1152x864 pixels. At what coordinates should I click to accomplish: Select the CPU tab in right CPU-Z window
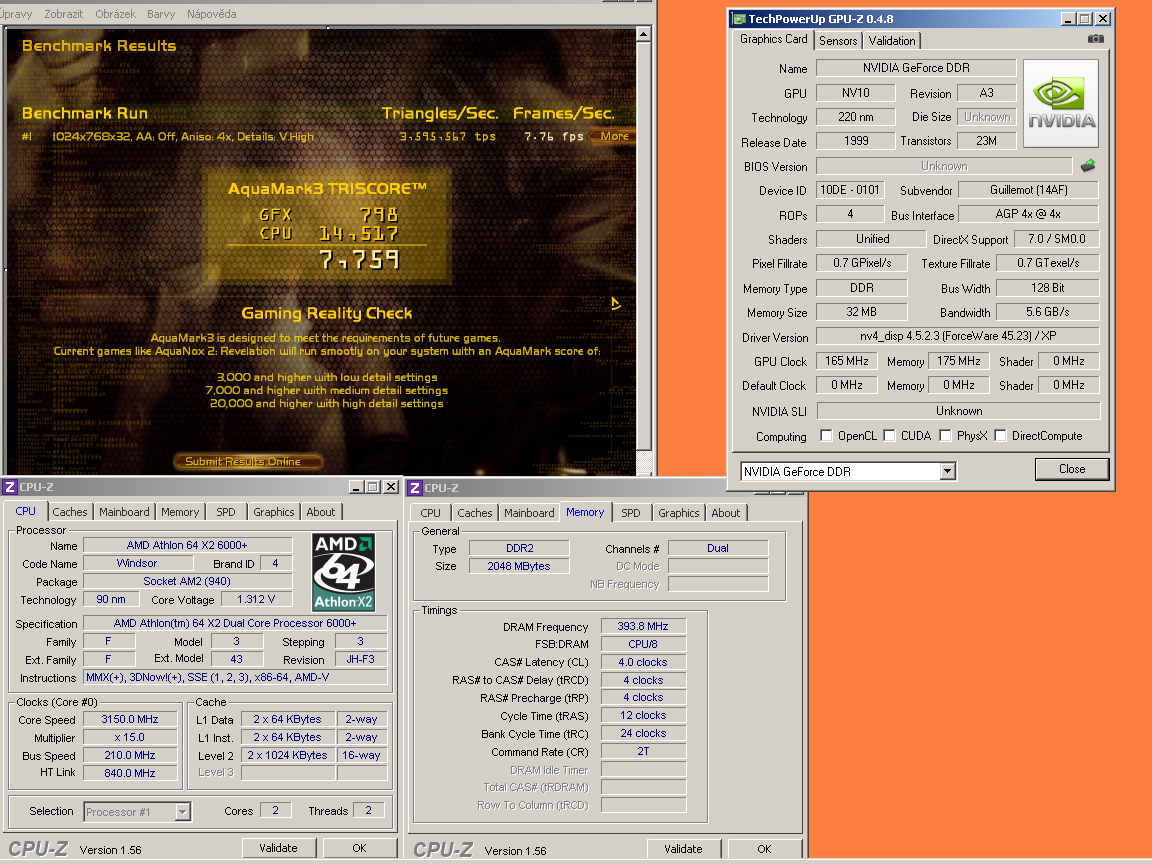tap(431, 513)
